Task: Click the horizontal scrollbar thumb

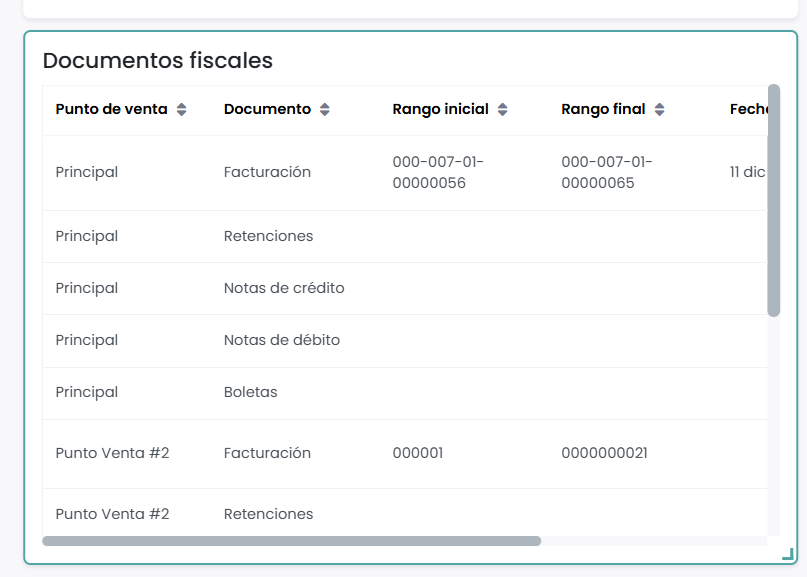Action: click(291, 541)
